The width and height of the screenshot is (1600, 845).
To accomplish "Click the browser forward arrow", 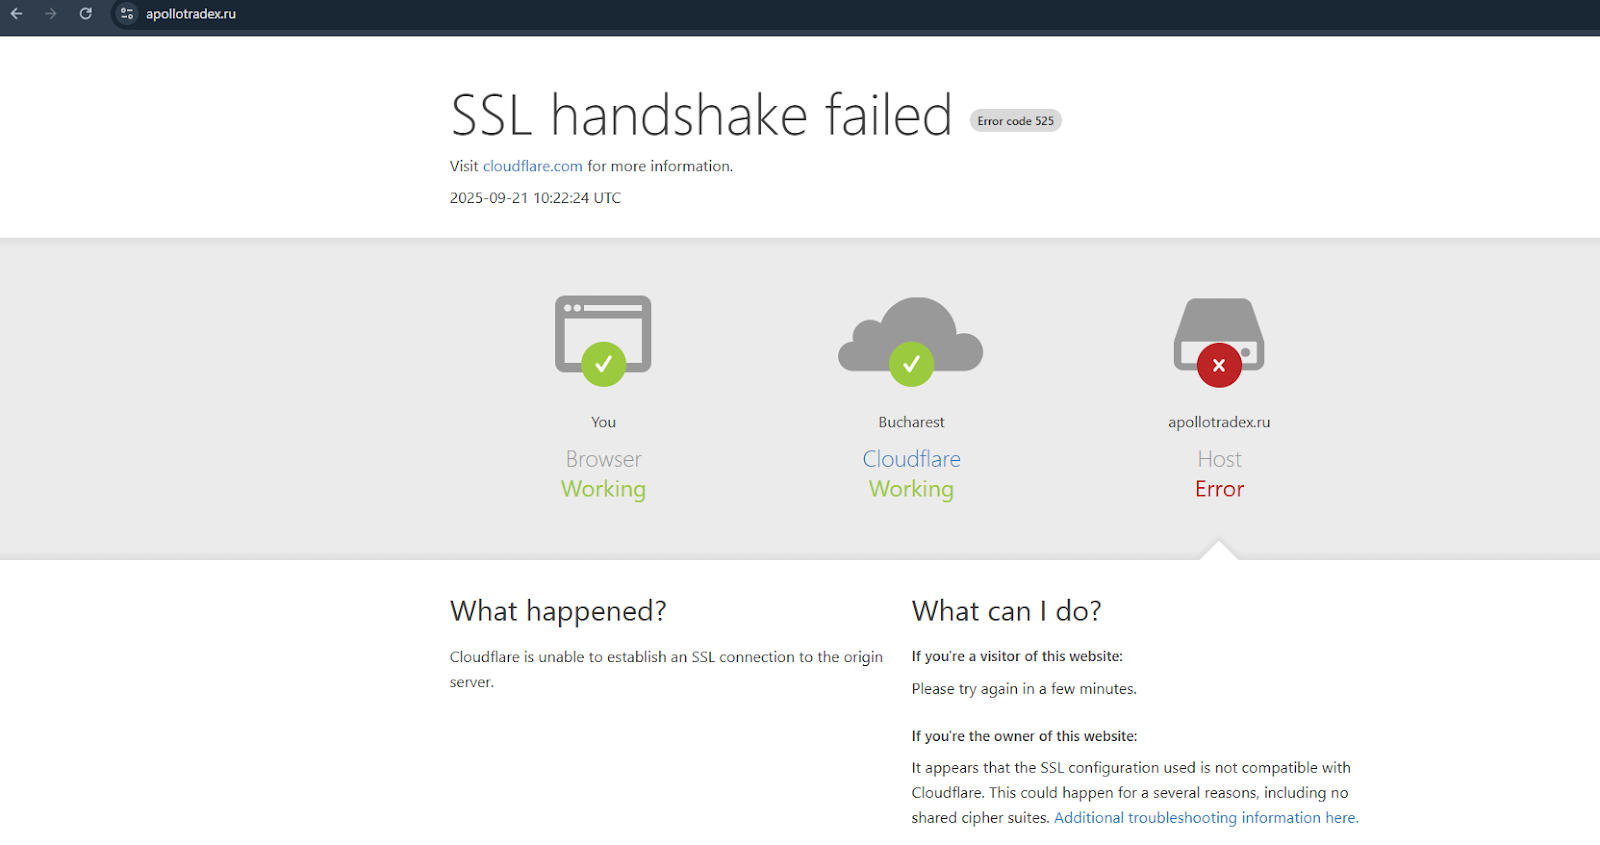I will (x=51, y=14).
